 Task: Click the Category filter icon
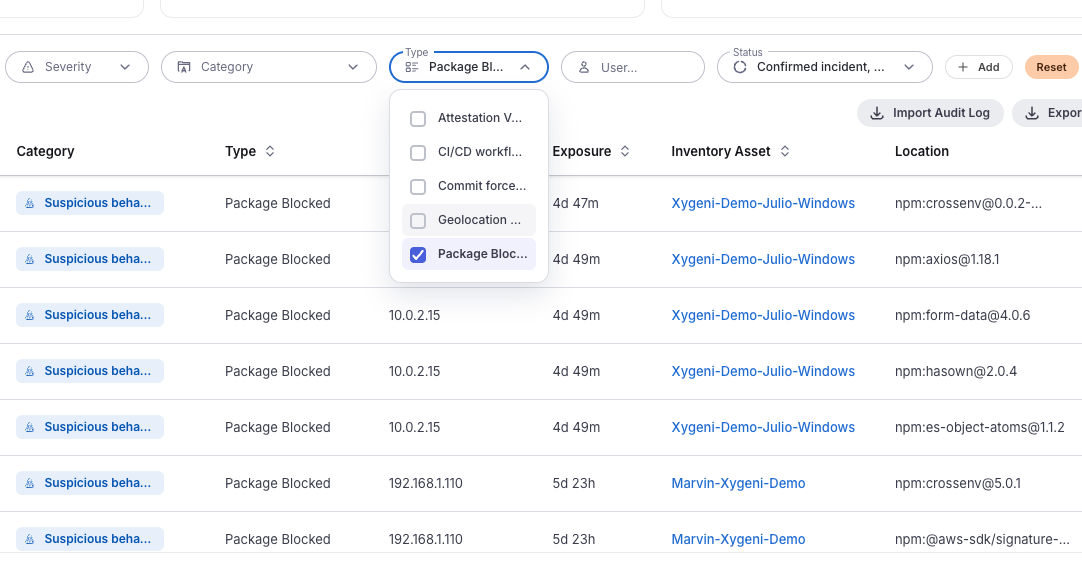(x=184, y=67)
